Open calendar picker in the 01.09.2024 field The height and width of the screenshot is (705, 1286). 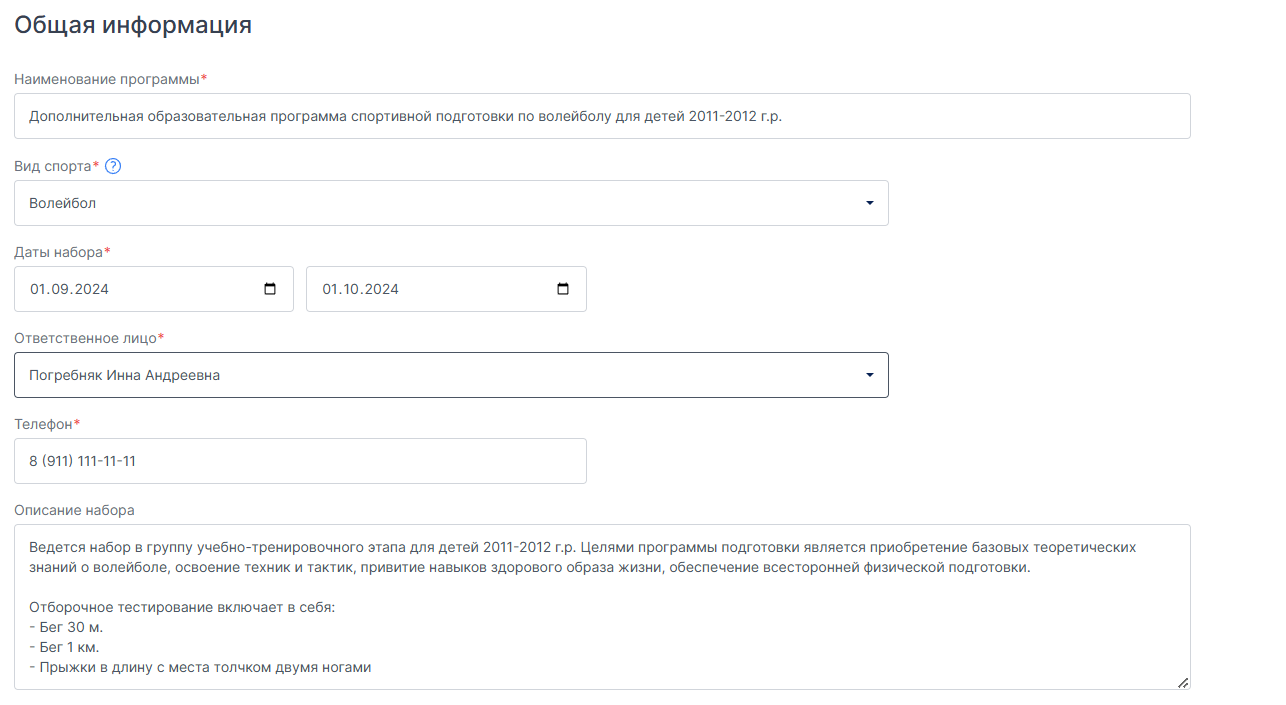click(x=270, y=289)
